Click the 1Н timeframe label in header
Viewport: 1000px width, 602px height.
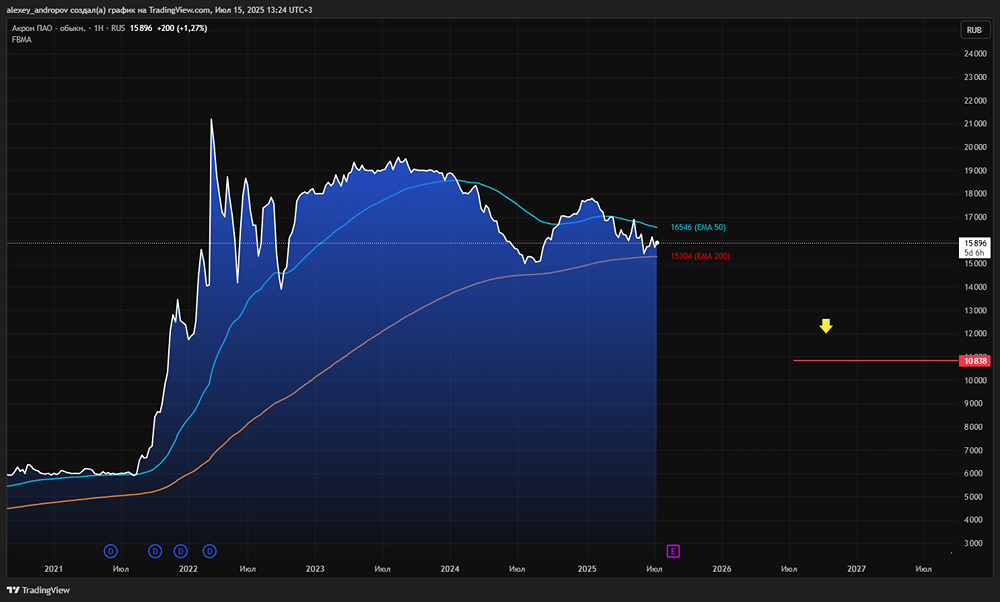click(99, 28)
